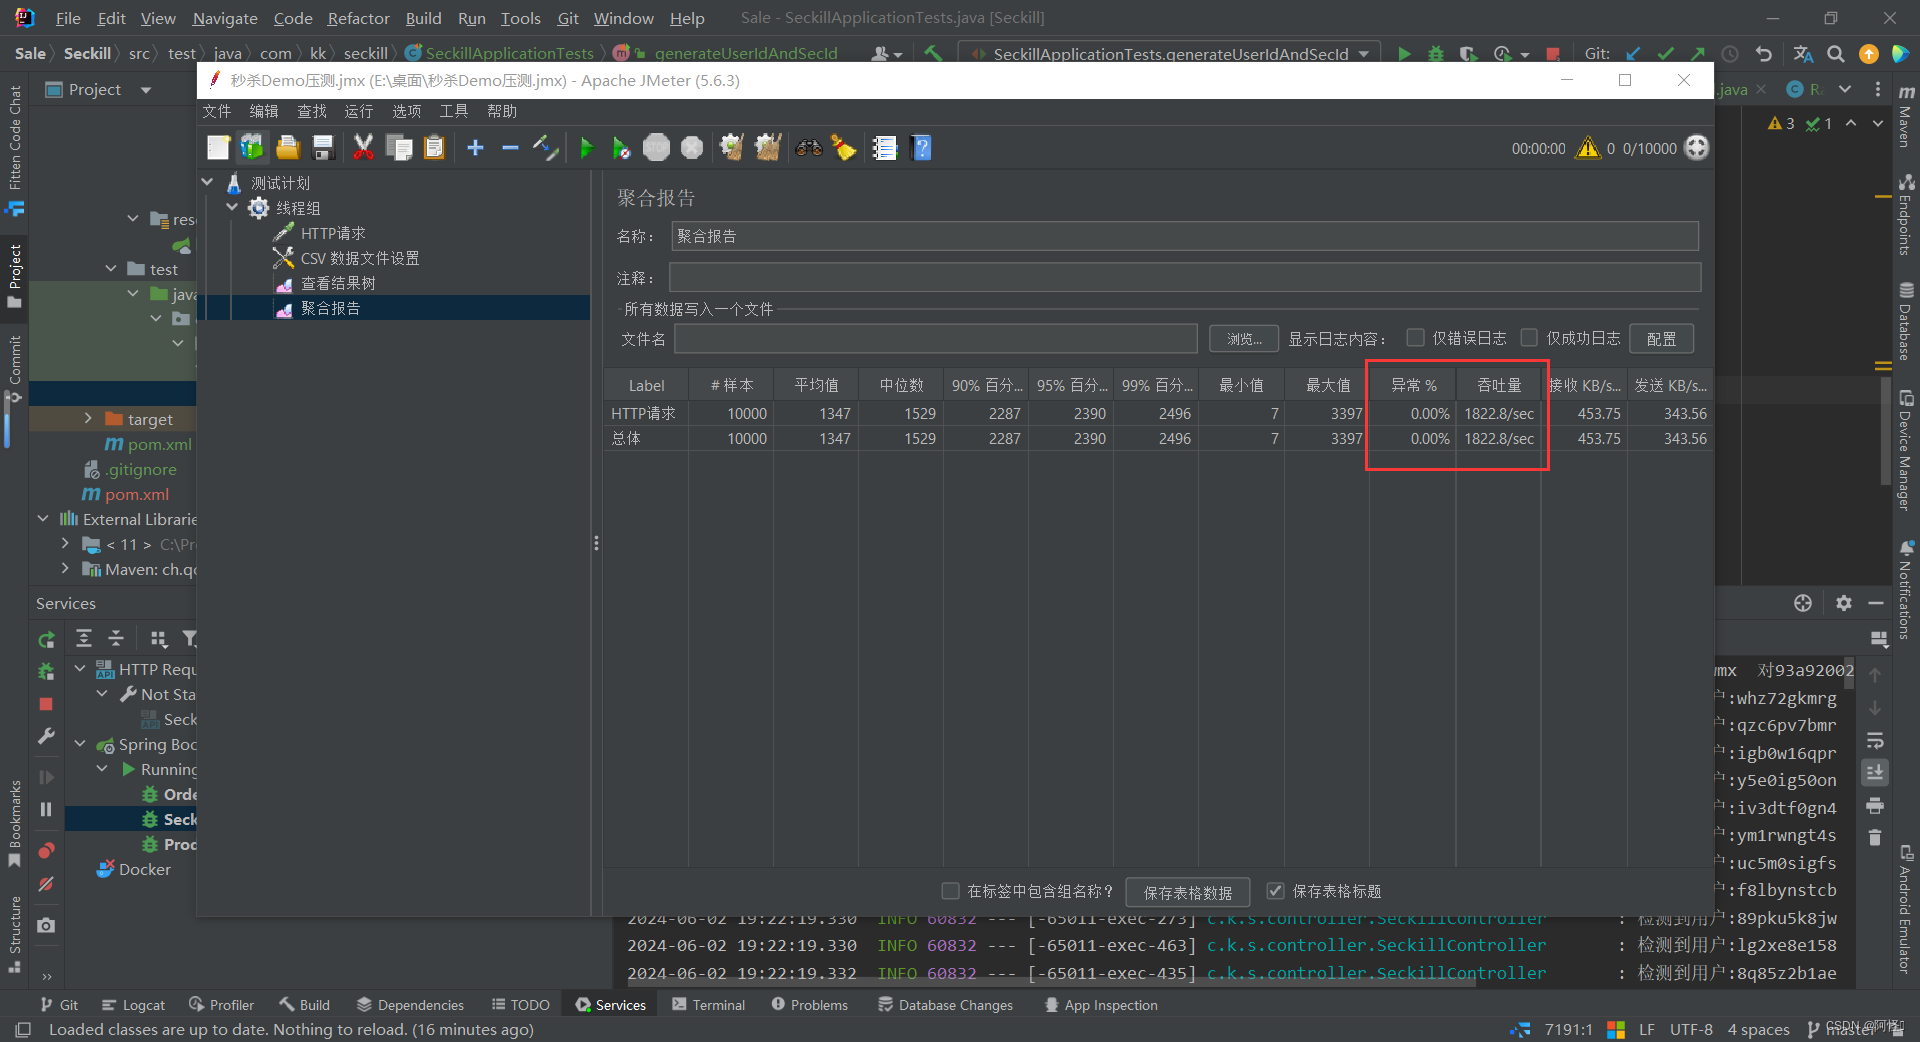Uncheck the 保存表格标题 checkbox
The height and width of the screenshot is (1042, 1920).
(x=1275, y=891)
